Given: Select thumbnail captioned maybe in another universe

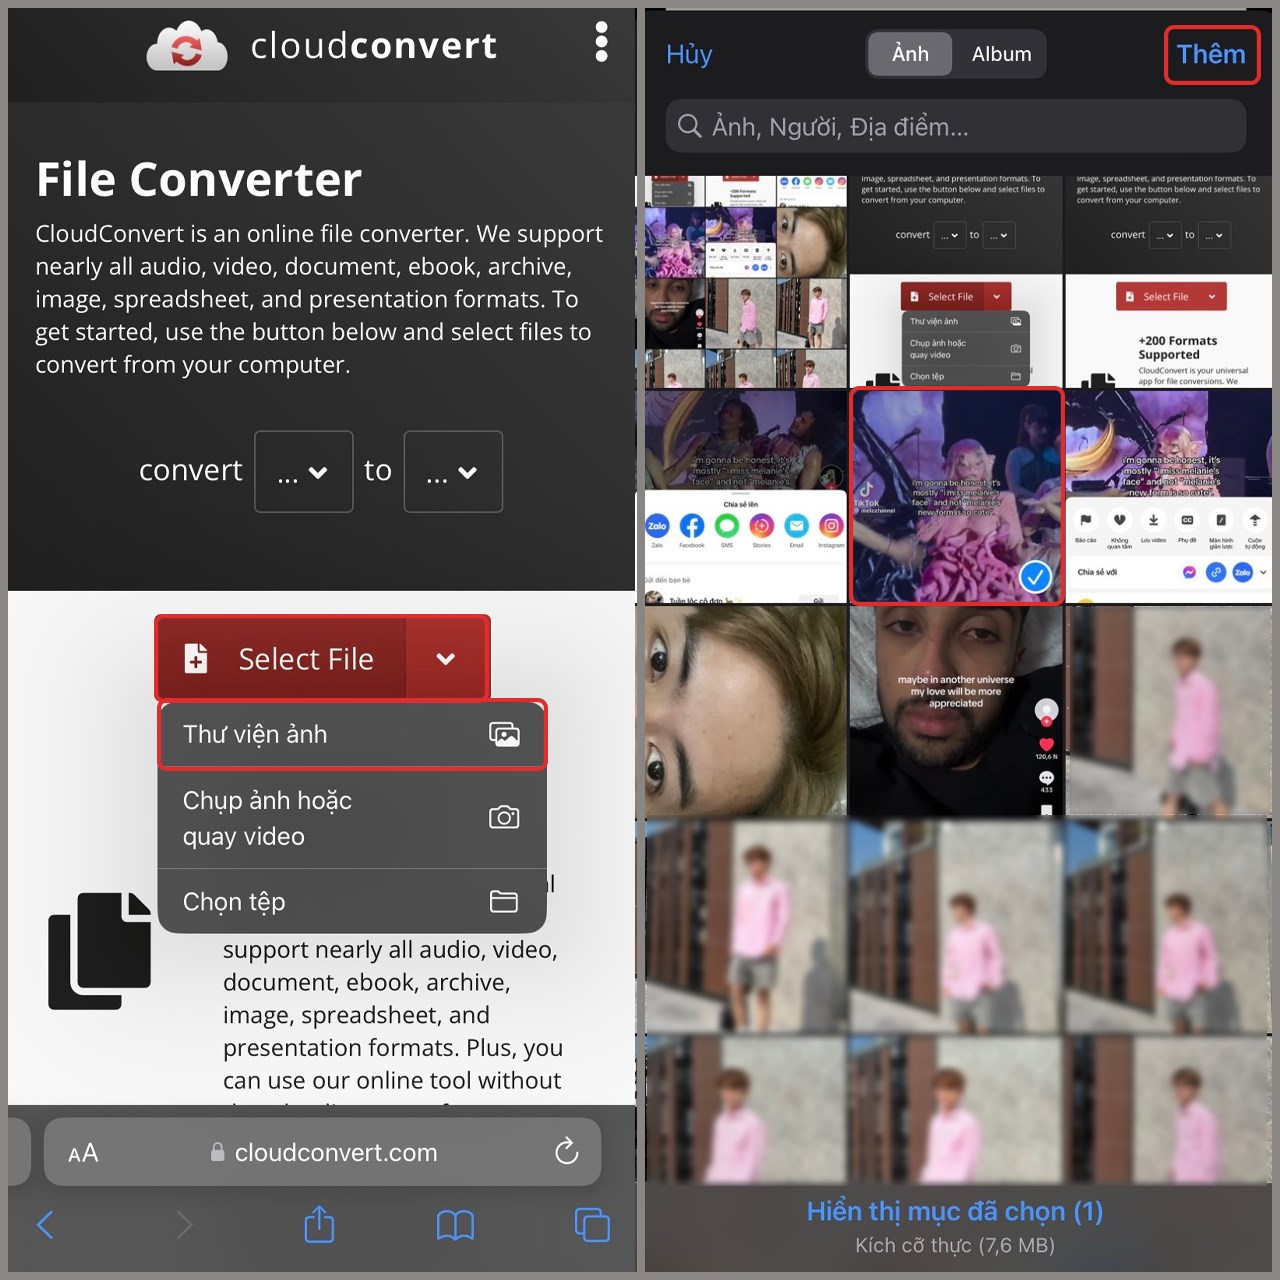Looking at the screenshot, I should point(956,710).
